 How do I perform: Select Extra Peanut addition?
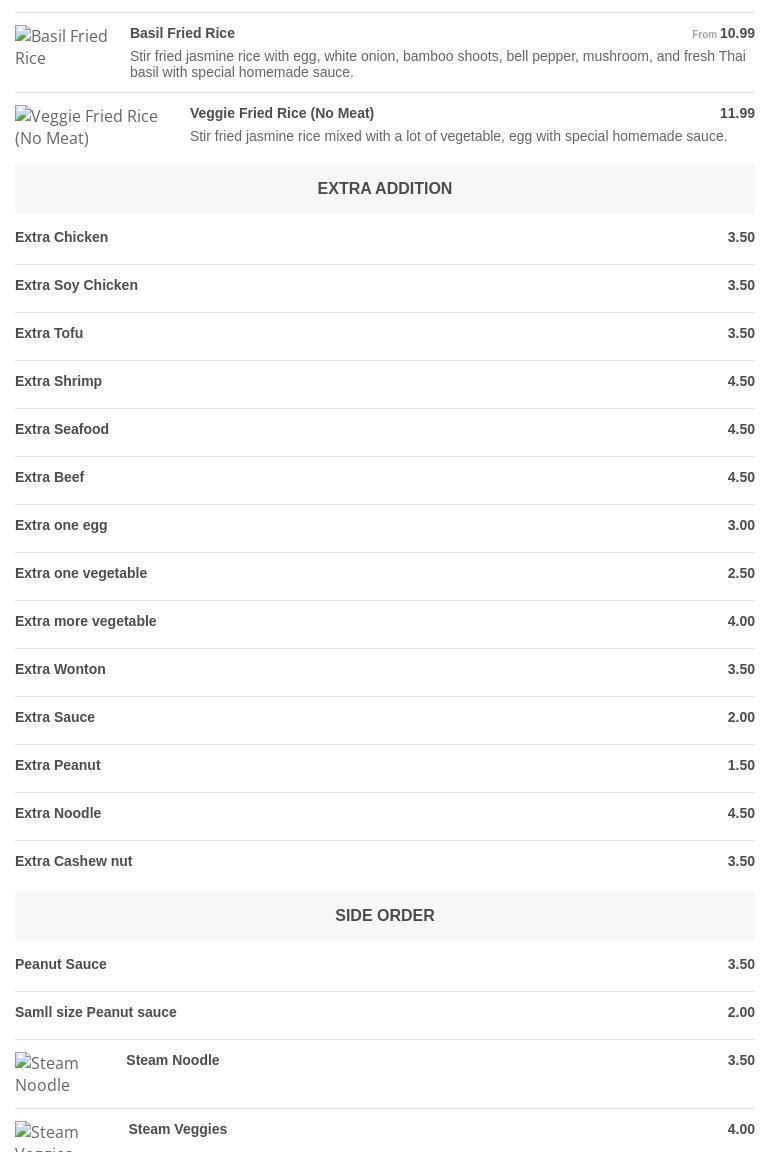point(58,765)
